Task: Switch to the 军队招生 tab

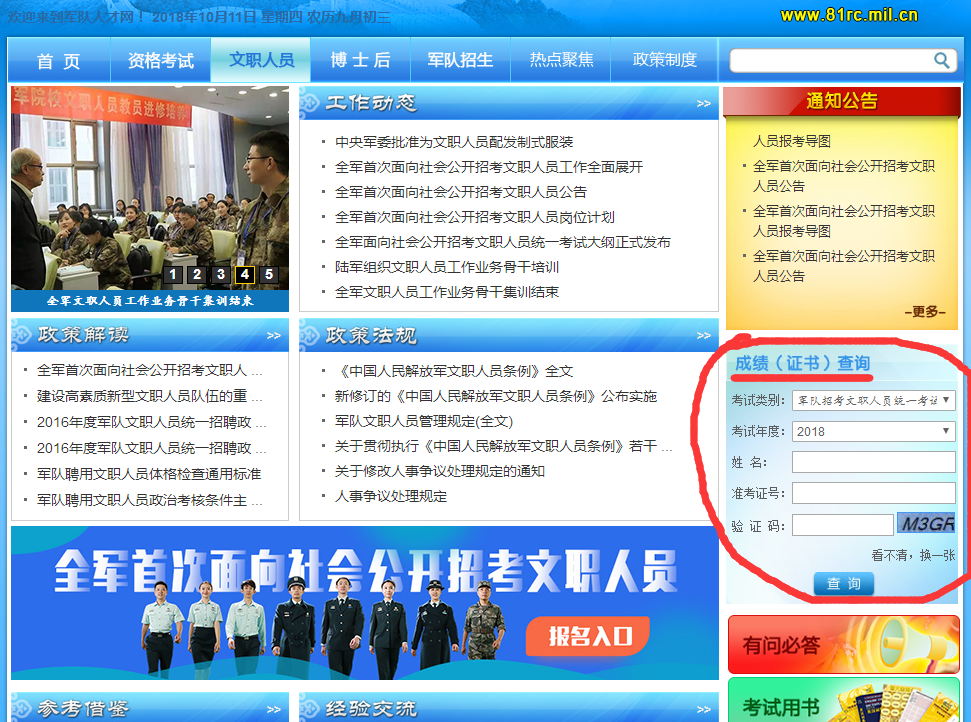Action: point(460,60)
